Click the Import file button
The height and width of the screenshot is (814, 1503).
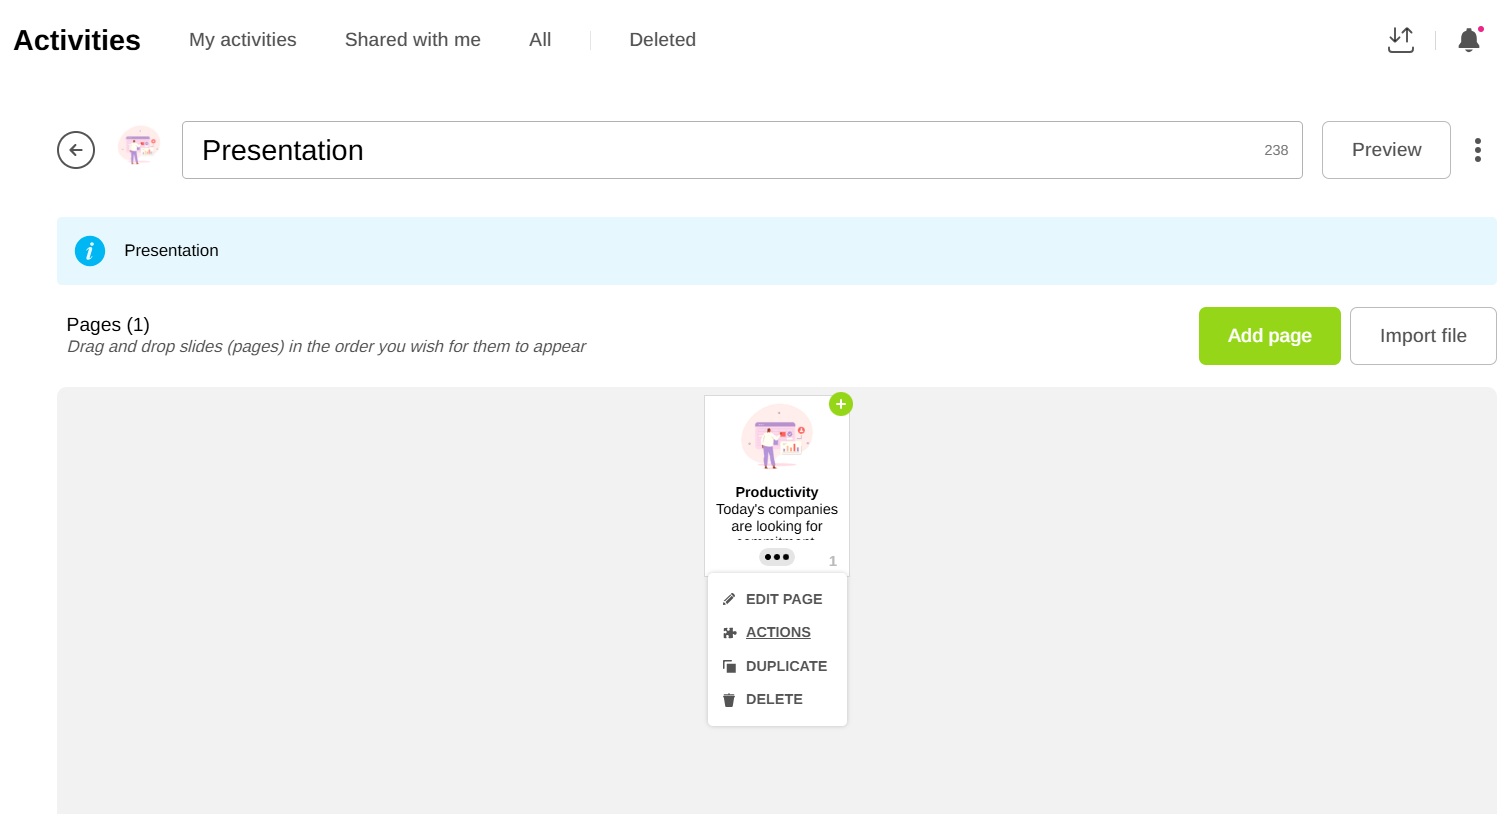tap(1422, 336)
